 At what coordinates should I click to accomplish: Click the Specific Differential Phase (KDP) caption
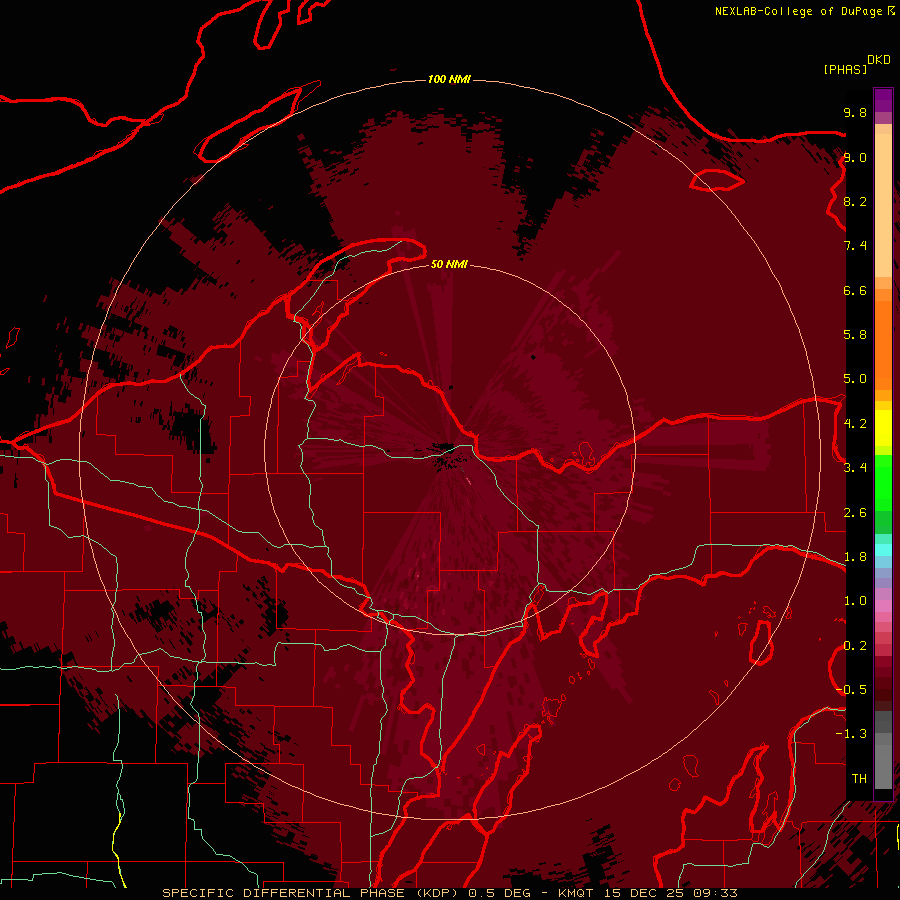point(310,893)
